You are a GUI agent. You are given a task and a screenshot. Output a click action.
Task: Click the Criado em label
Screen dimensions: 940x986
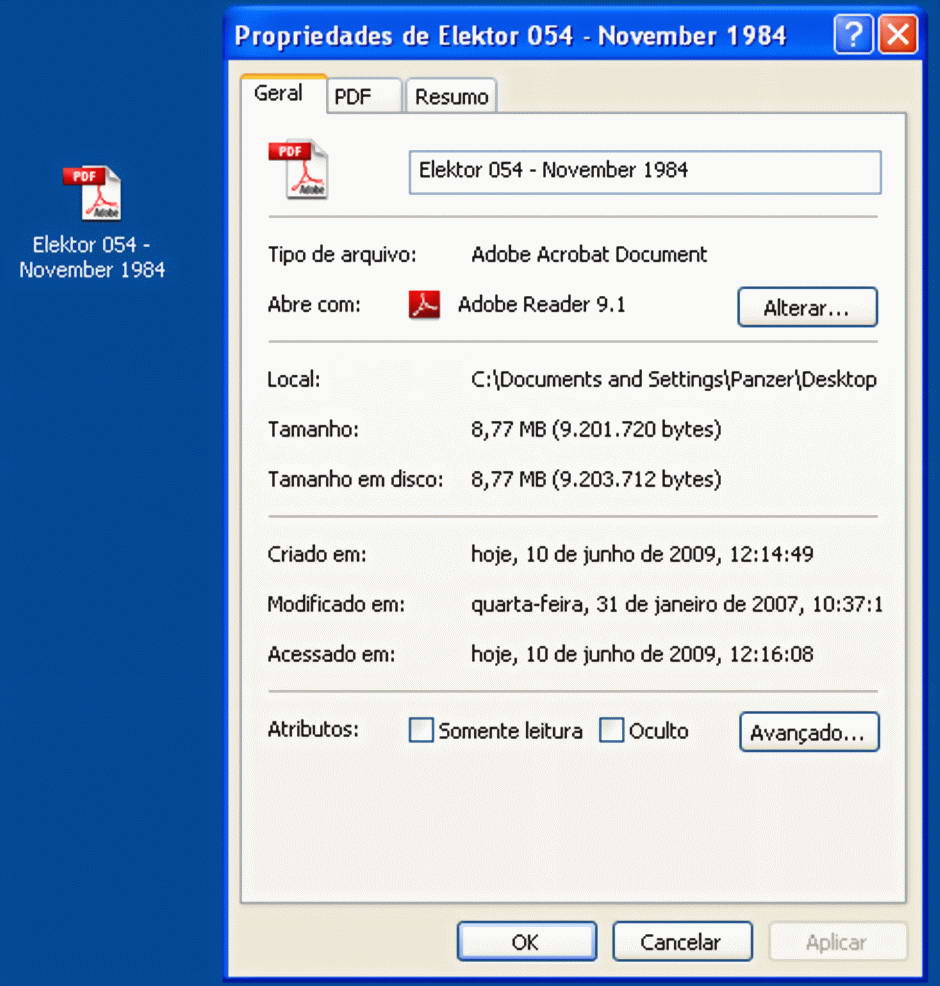[317, 554]
